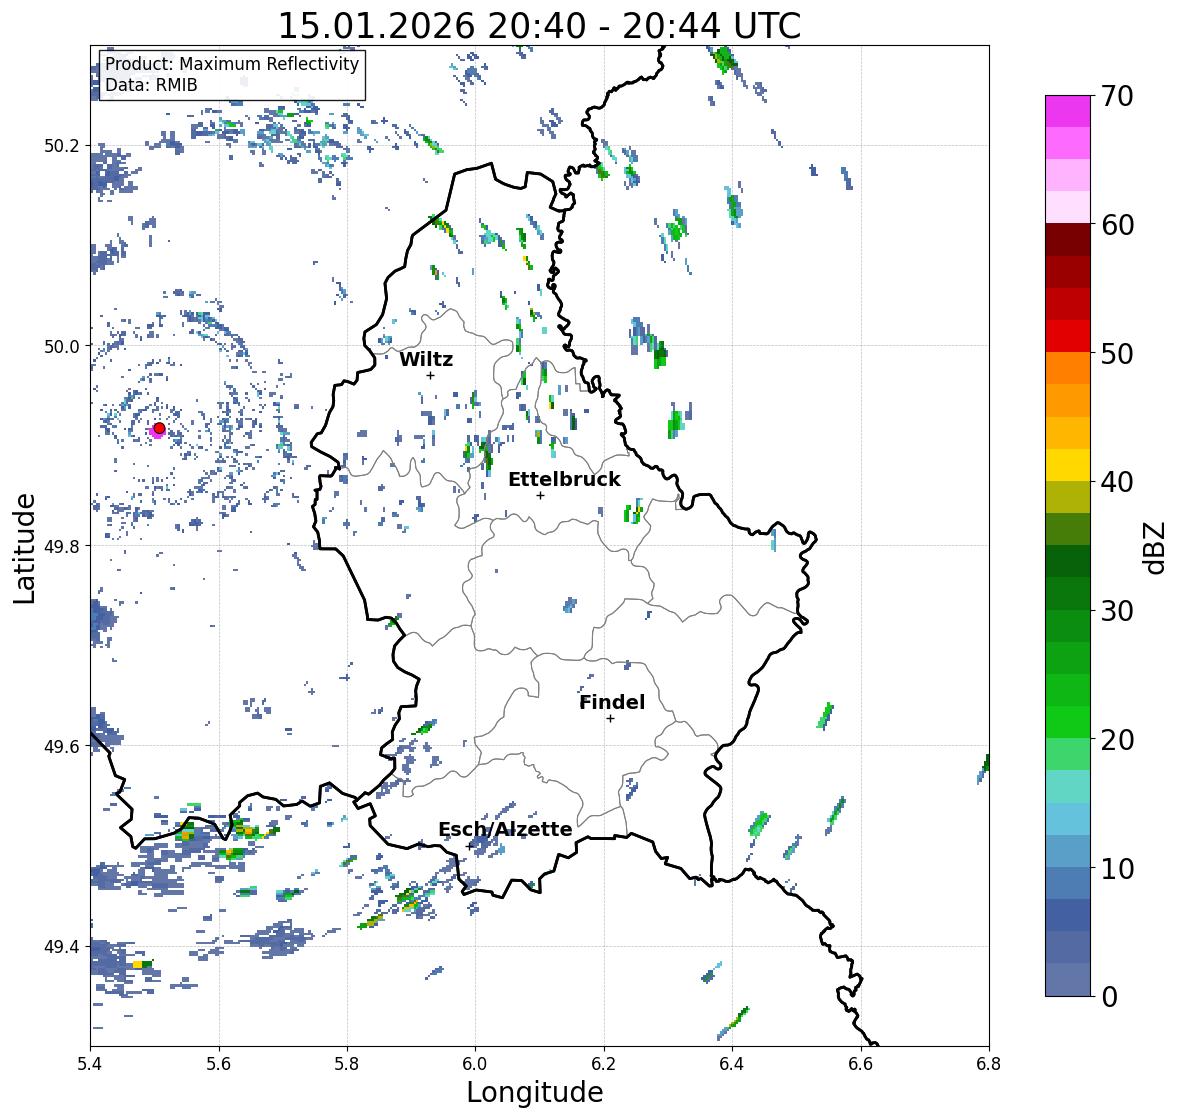Click the 10 tick on colorbar
Viewport: 1179px width, 1117px height.
(x=1117, y=868)
